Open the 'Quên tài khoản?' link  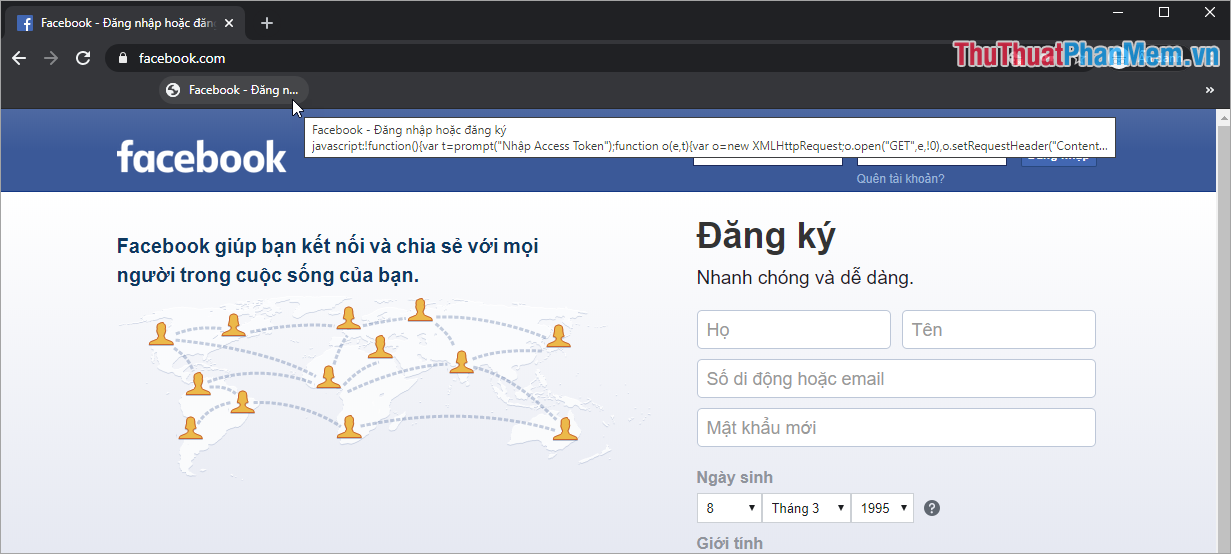900,179
